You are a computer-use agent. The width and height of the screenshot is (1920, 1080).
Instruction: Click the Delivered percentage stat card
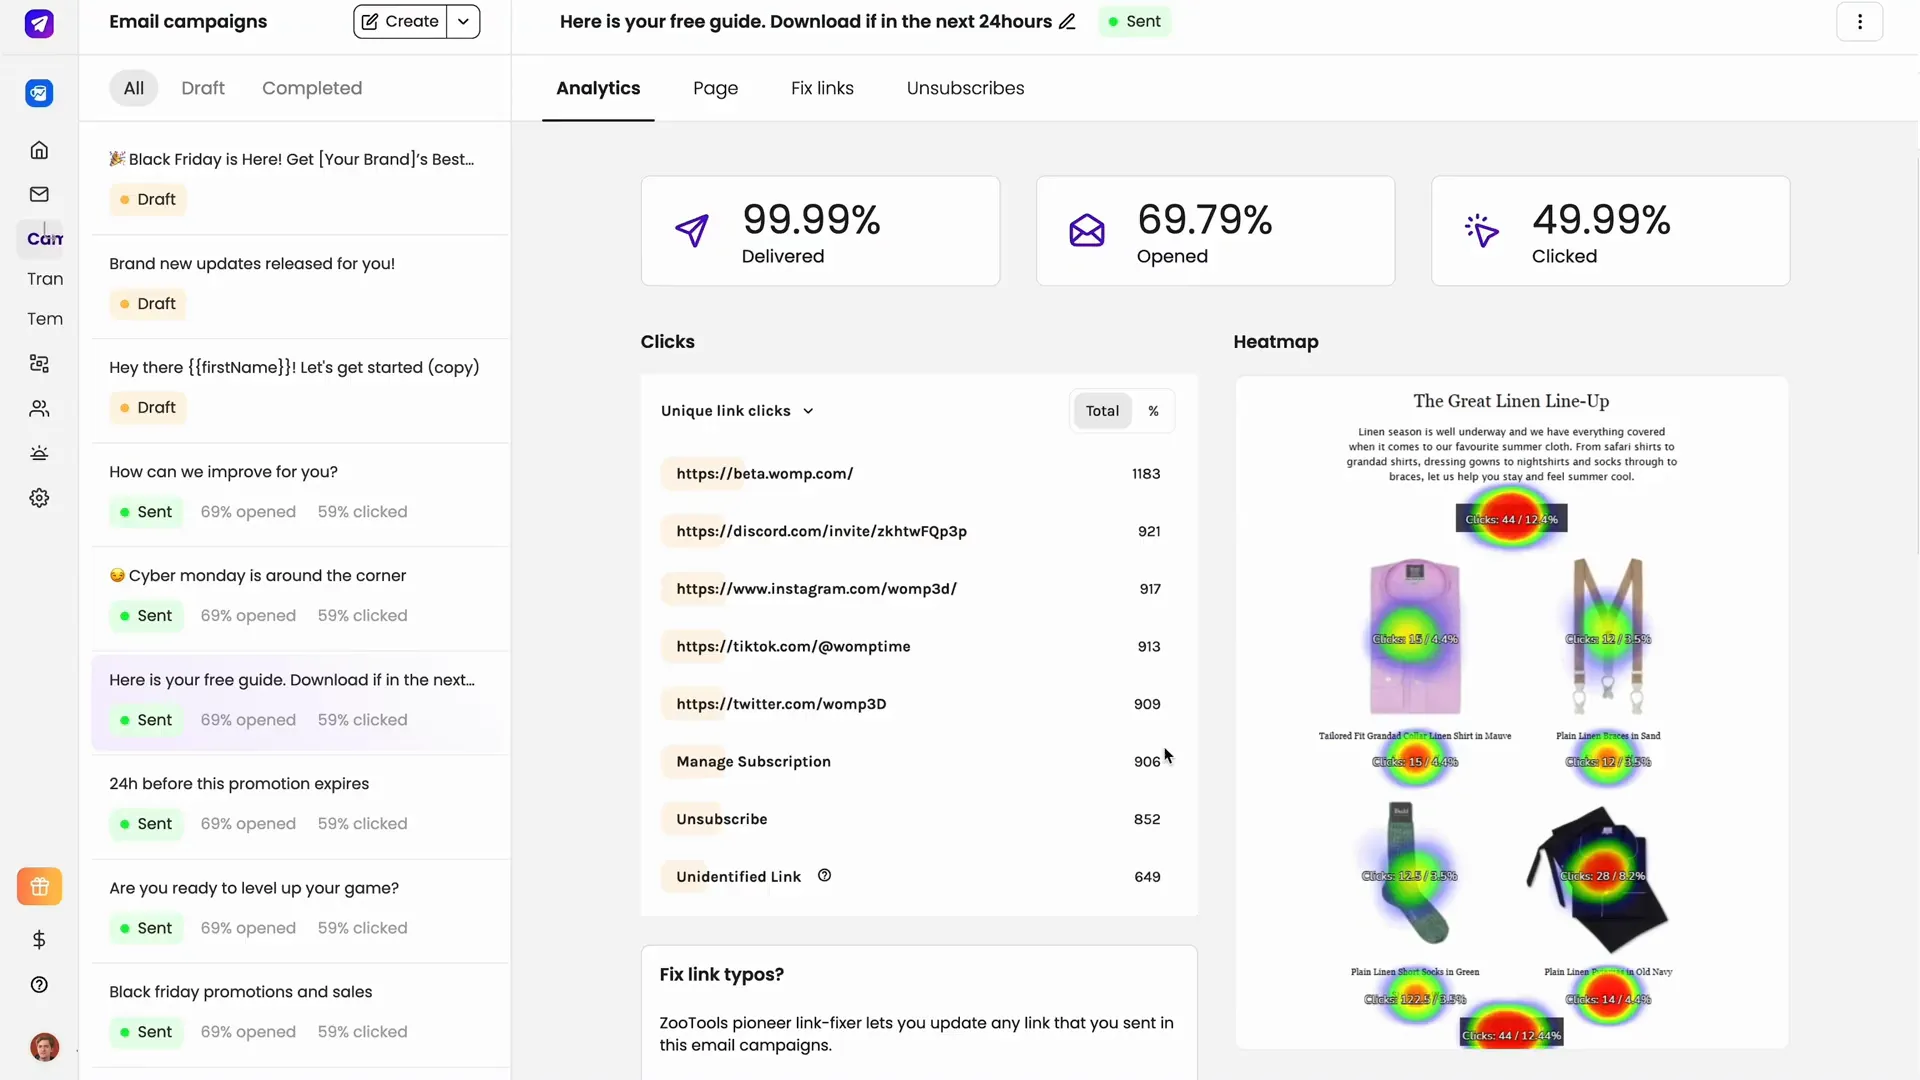[x=820, y=231]
